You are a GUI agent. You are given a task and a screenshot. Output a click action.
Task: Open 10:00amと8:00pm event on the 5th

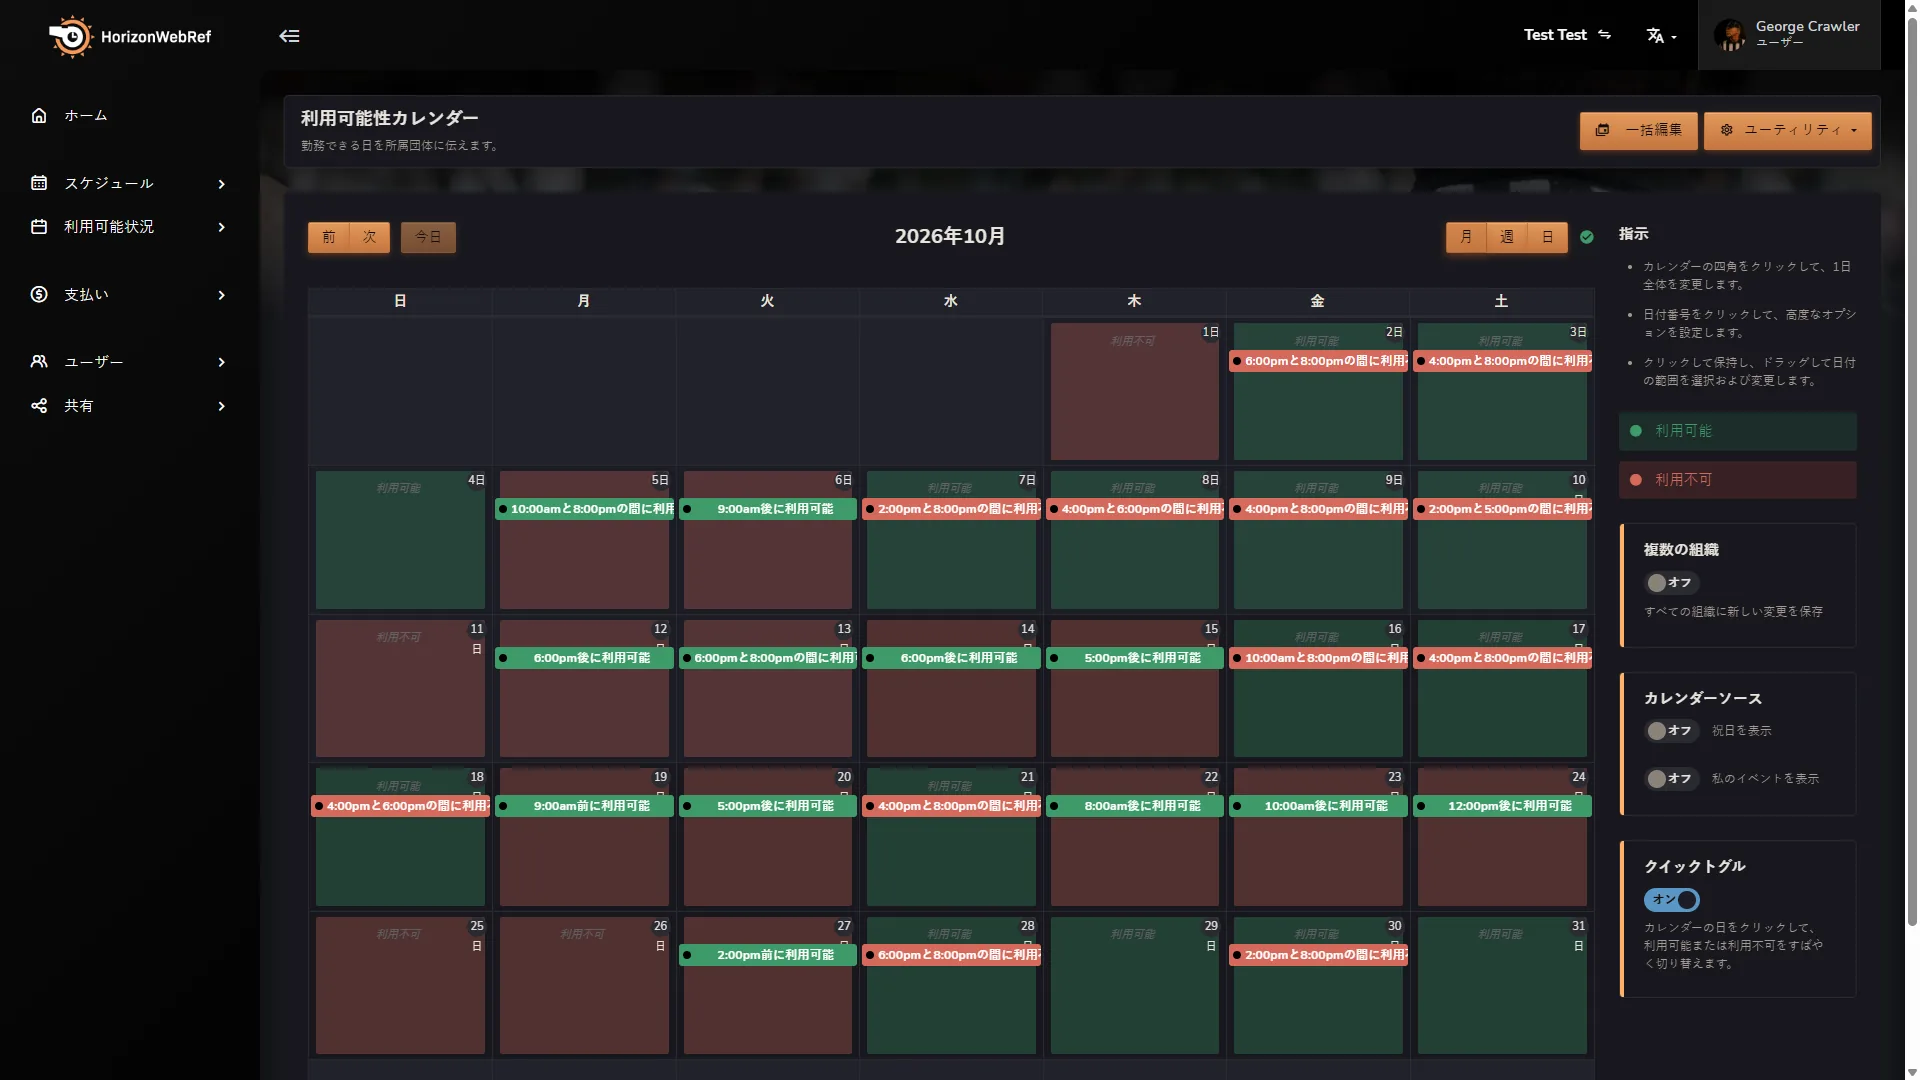585,509
